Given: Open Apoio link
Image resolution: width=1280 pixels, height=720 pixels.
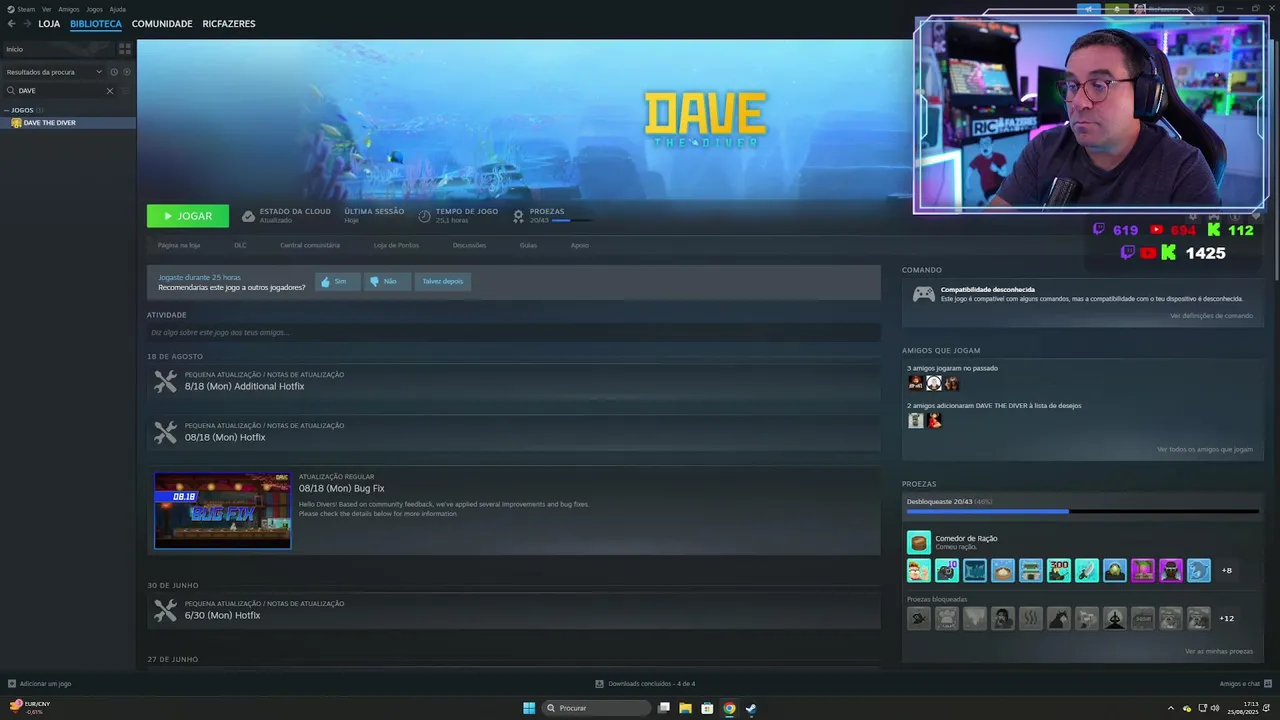Looking at the screenshot, I should (x=580, y=245).
